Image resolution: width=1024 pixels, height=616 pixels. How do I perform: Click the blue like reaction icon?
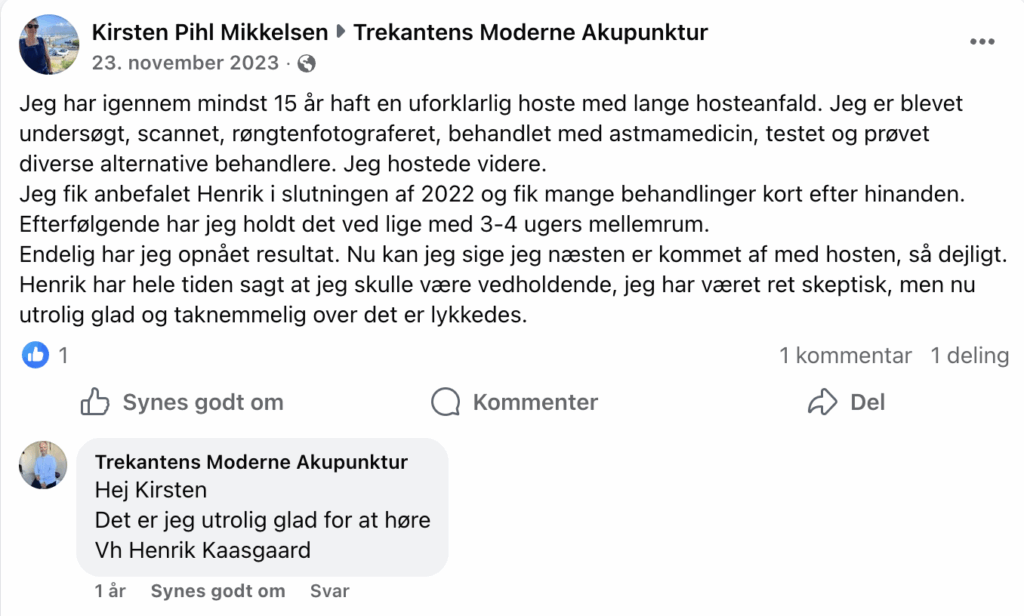(x=36, y=355)
